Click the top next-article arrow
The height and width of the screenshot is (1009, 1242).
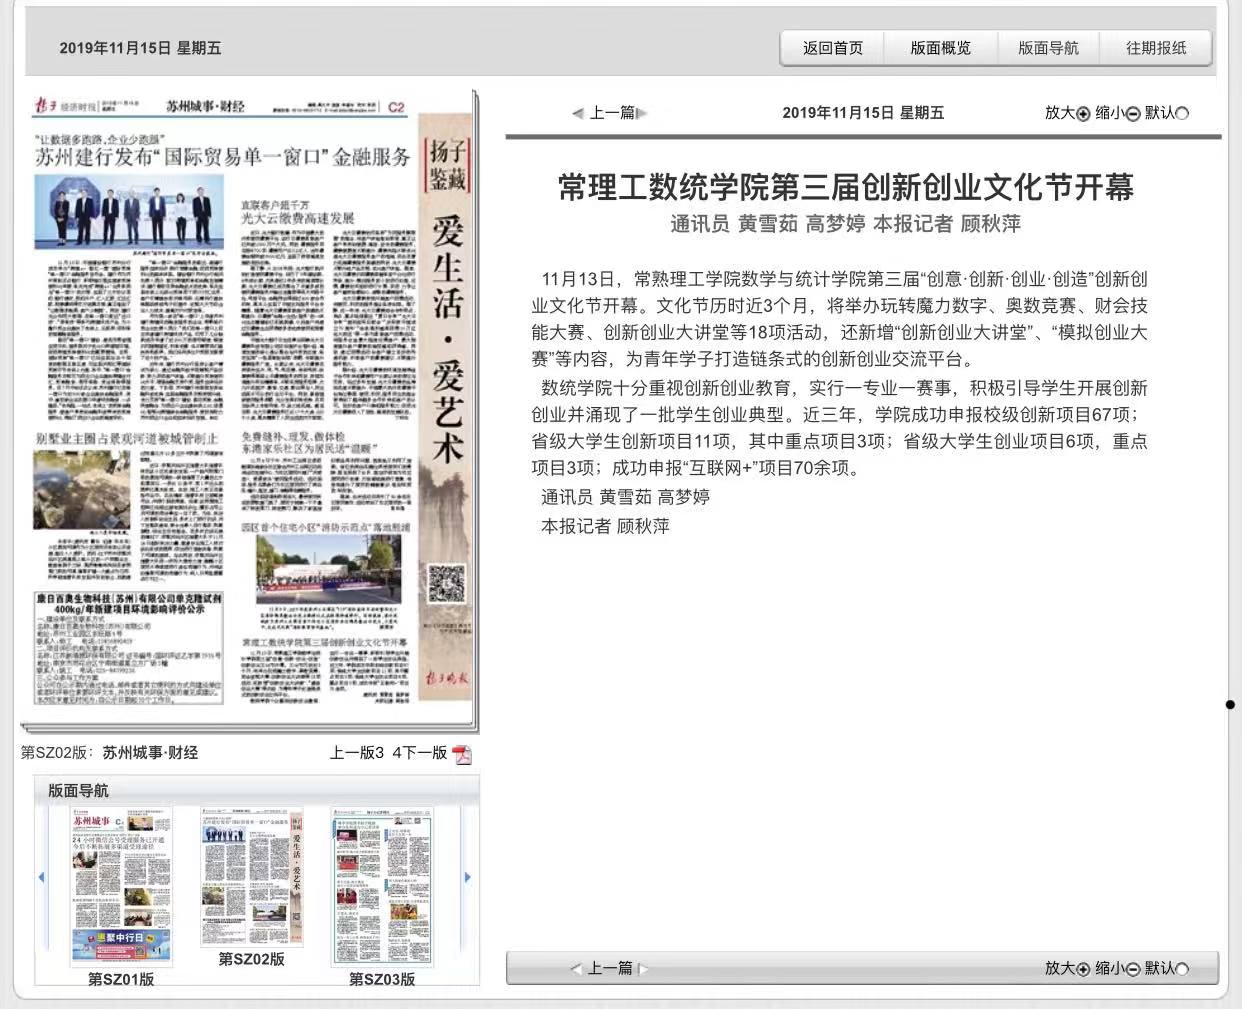pos(642,113)
